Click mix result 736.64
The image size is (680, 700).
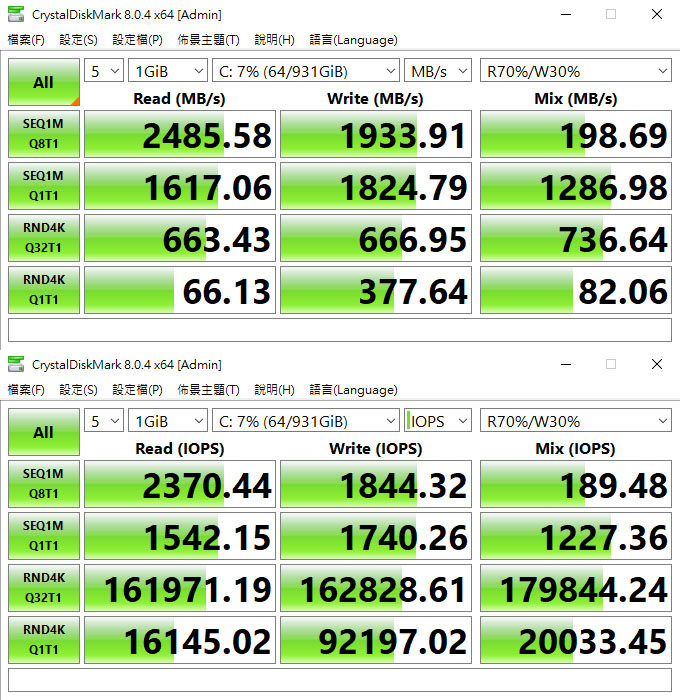tap(576, 238)
